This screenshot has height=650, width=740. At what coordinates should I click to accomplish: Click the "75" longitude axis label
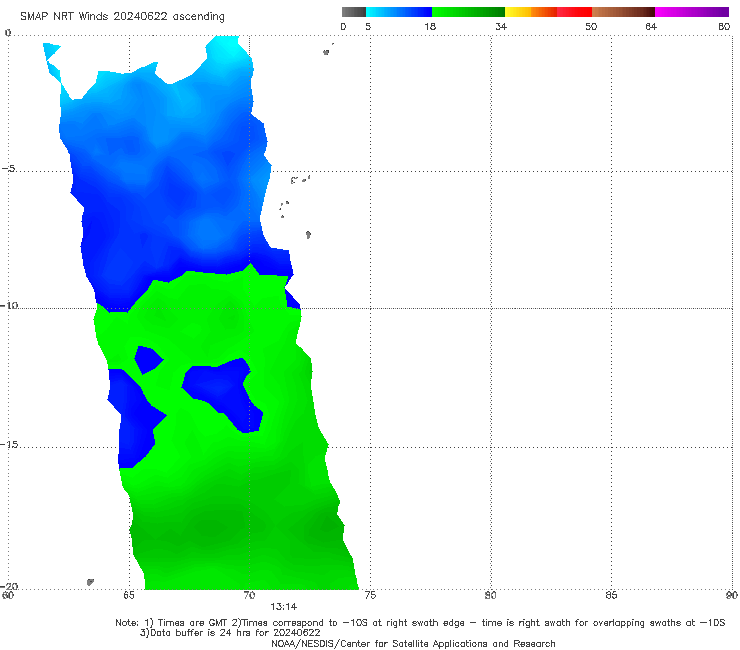[370, 595]
